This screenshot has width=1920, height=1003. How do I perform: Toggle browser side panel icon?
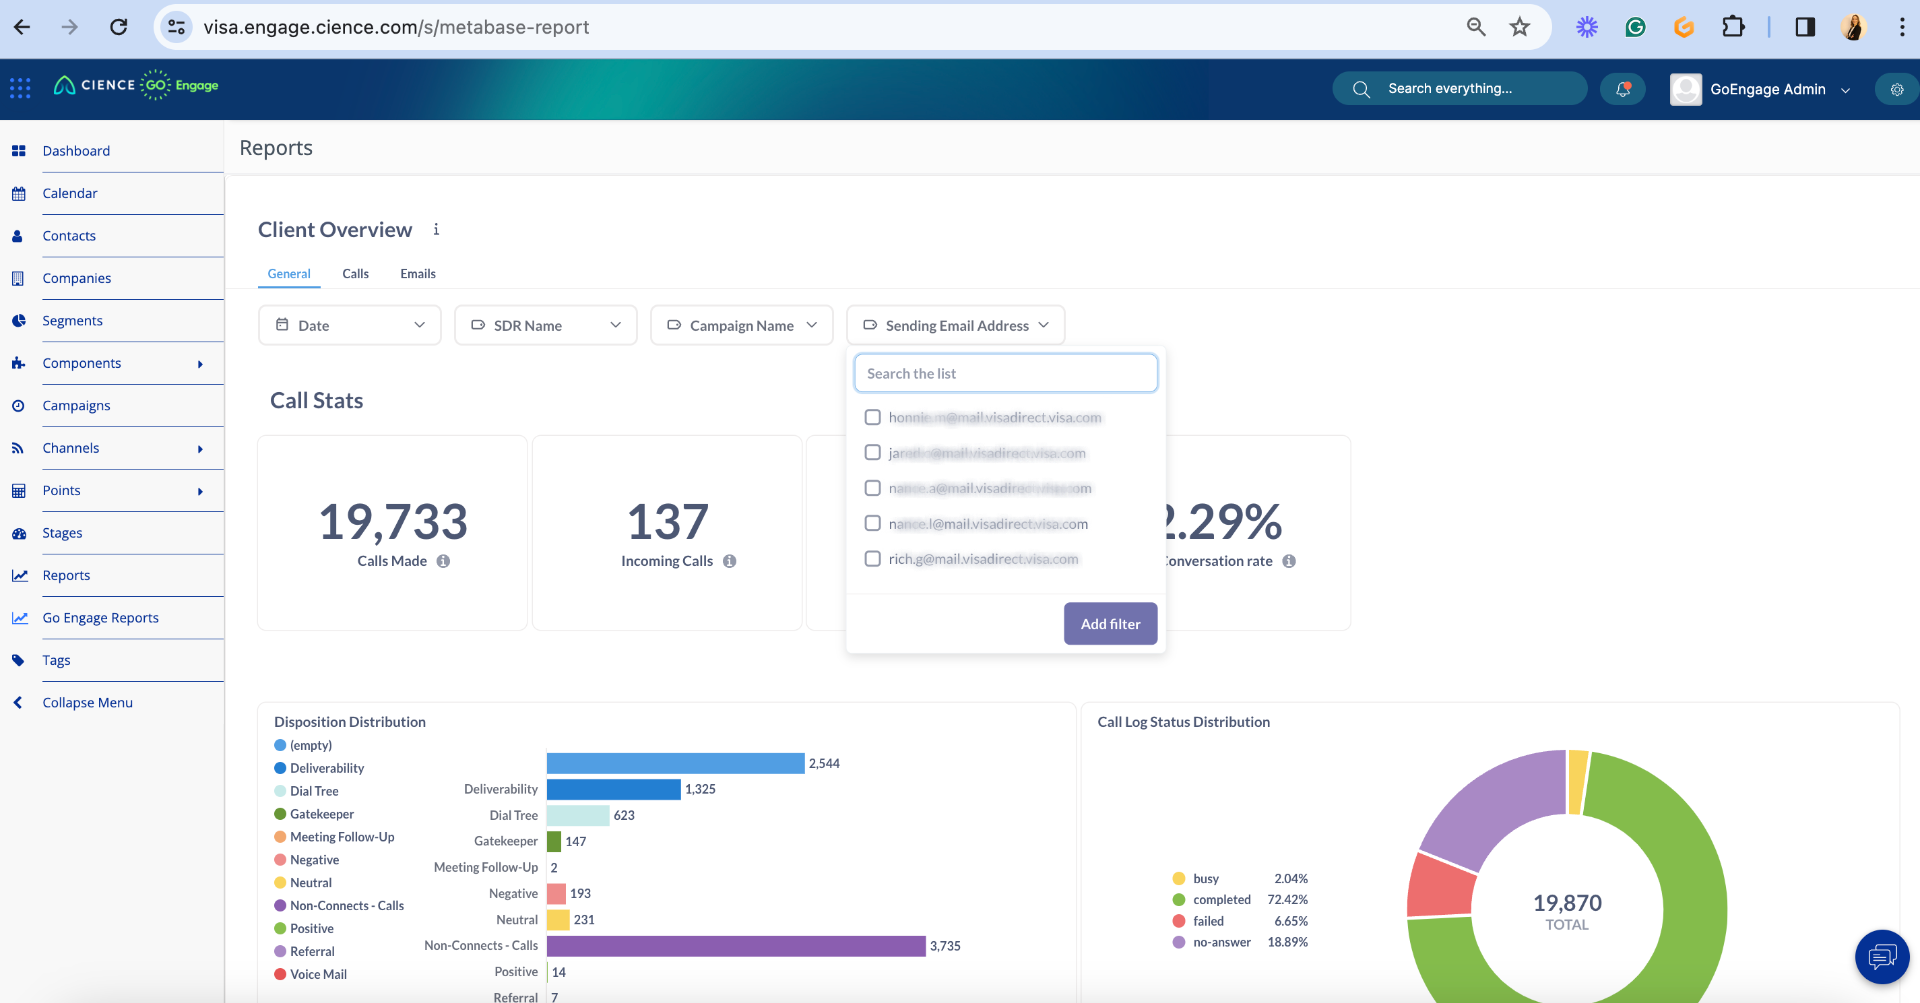pos(1805,27)
